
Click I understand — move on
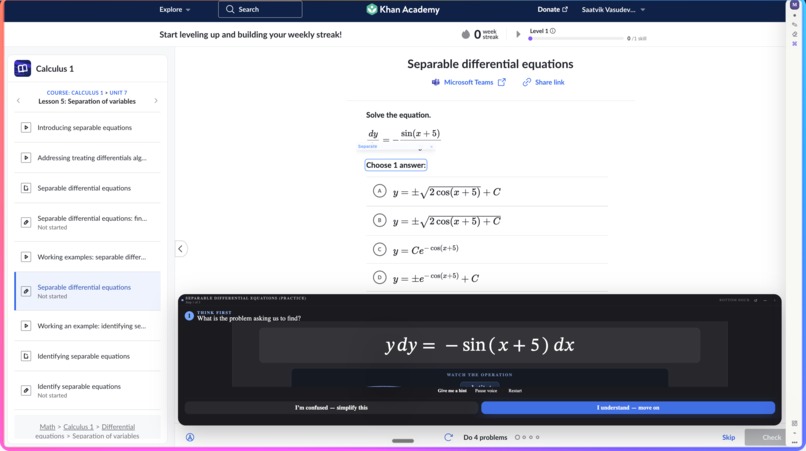pos(628,408)
